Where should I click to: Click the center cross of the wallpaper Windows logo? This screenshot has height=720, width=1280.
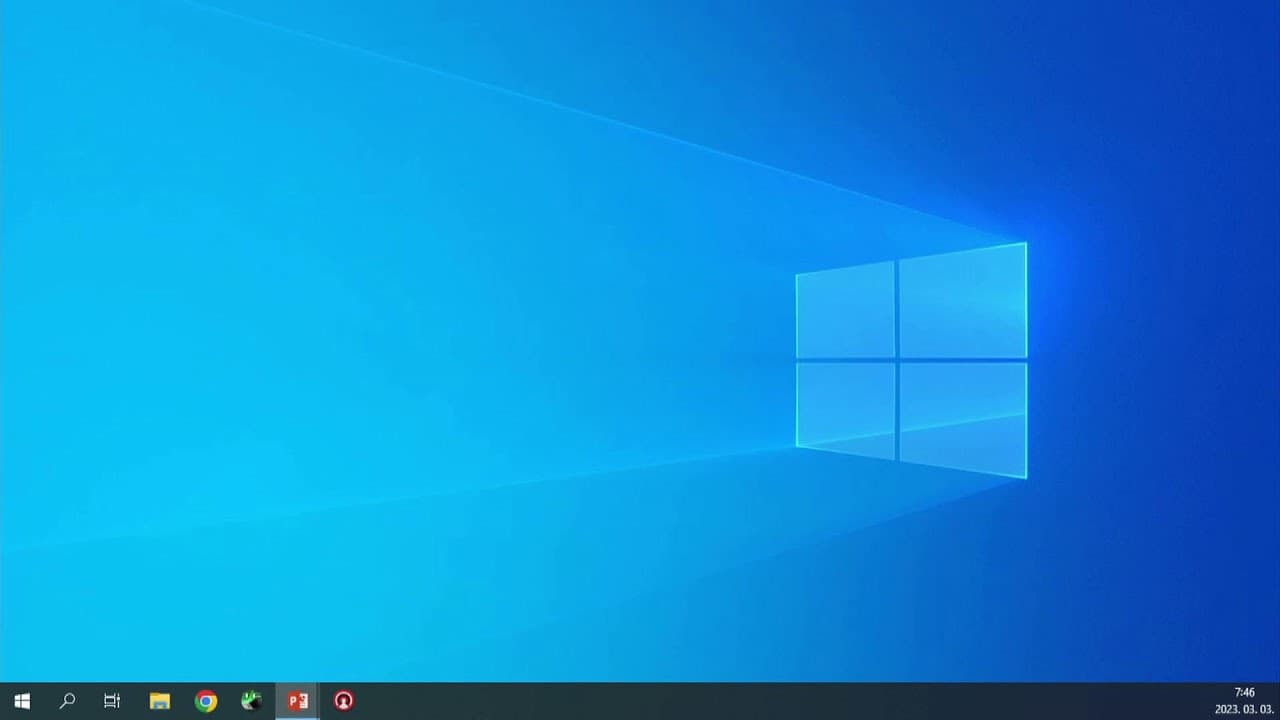pos(897,359)
